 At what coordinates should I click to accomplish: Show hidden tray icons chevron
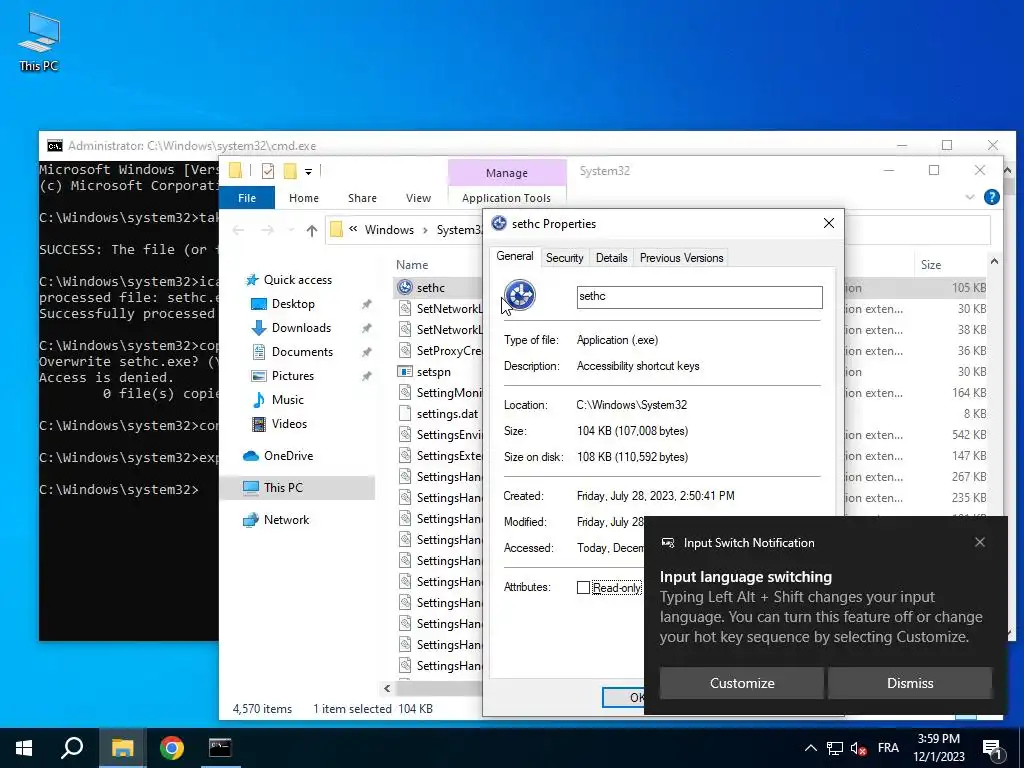[810, 748]
